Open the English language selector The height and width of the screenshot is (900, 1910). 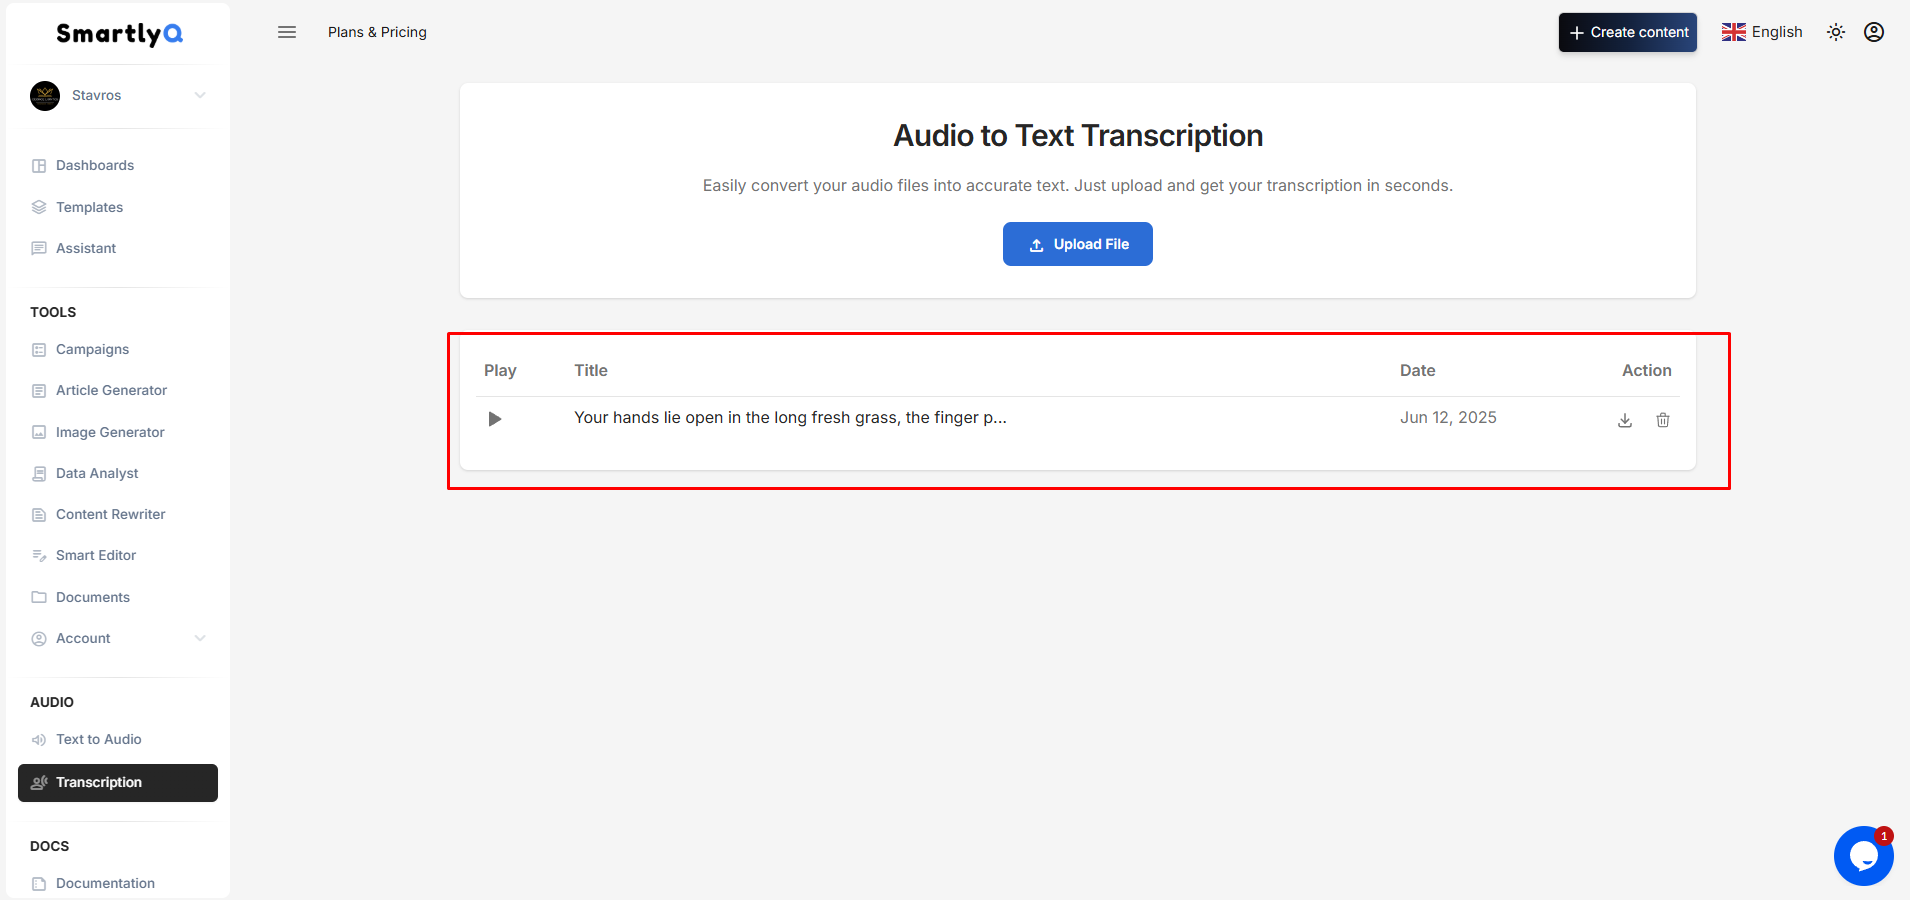tap(1762, 32)
